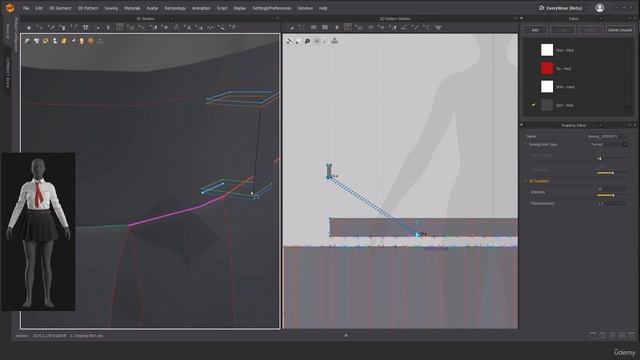Viewport: 640px width, 360px height.
Task: Open EveryWear (Beta) button
Action: click(560, 8)
